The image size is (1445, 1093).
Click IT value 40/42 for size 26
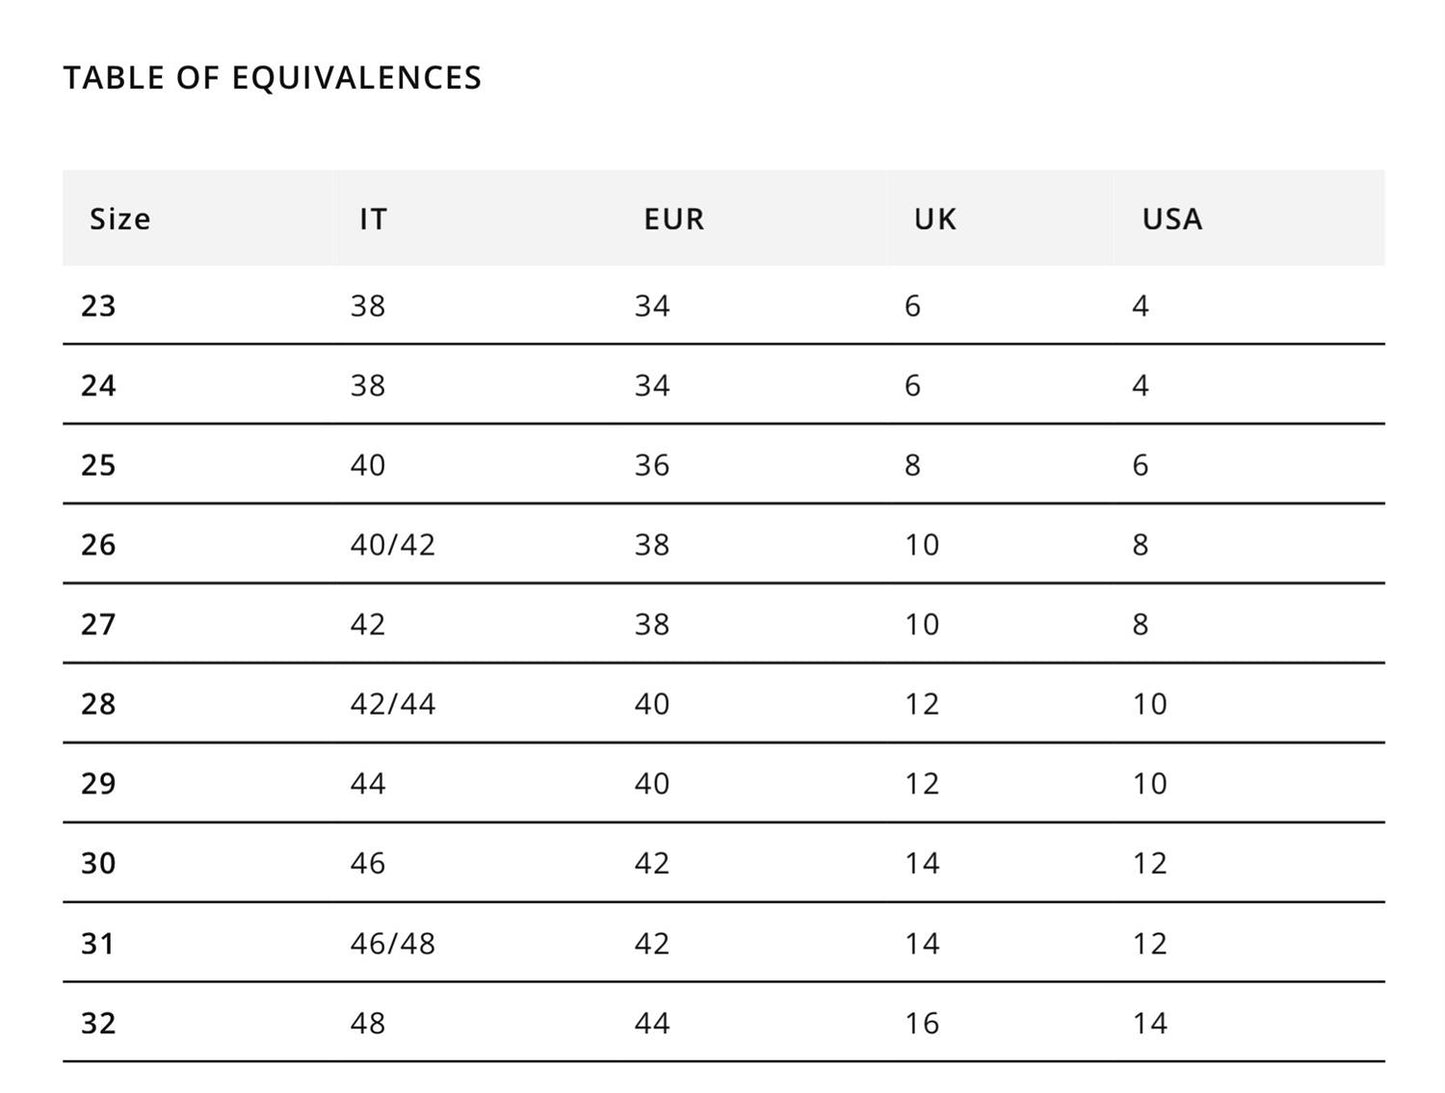[x=393, y=545]
